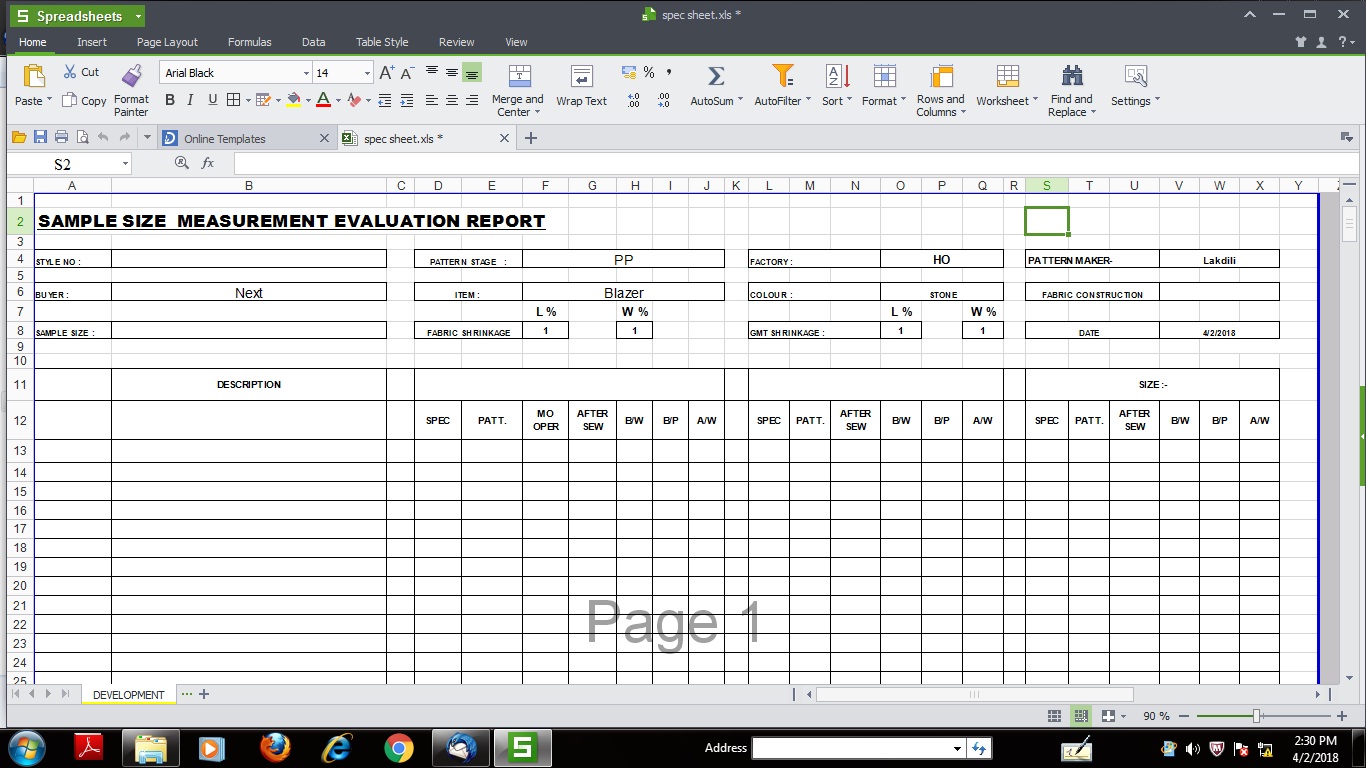This screenshot has width=1366, height=768.
Task: Click the Save icon in quick toolbar
Action: [41, 138]
